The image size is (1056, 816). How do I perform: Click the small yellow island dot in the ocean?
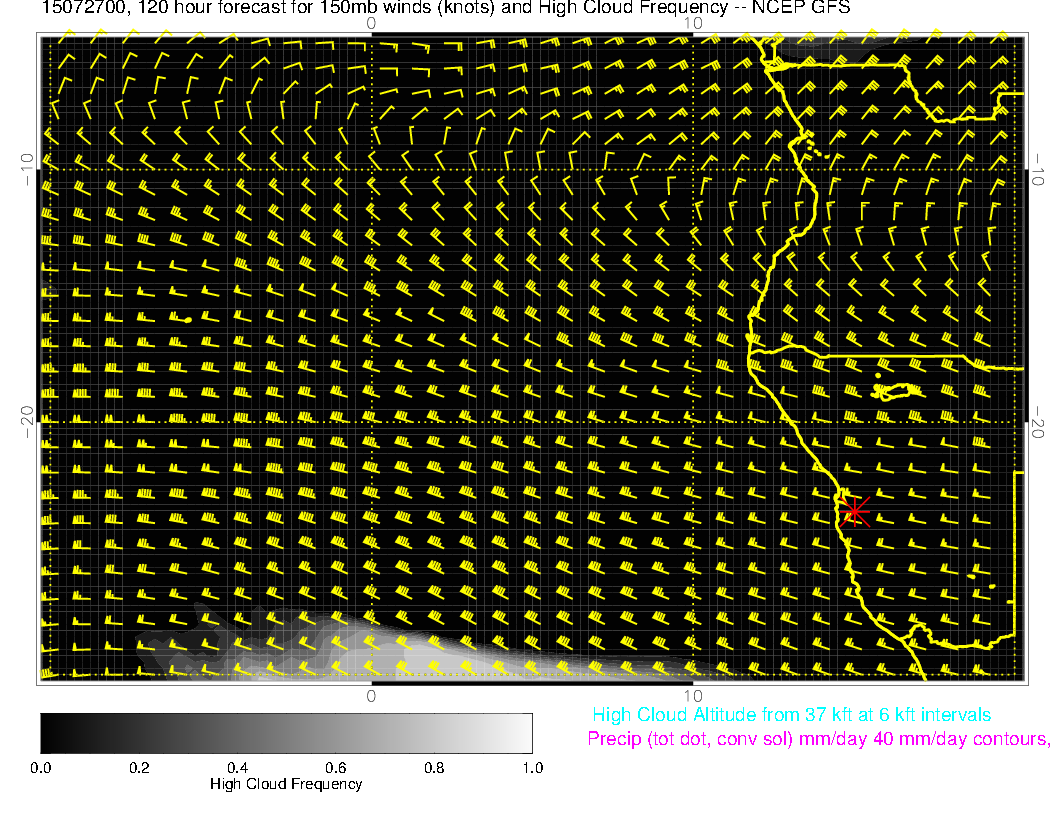187,319
